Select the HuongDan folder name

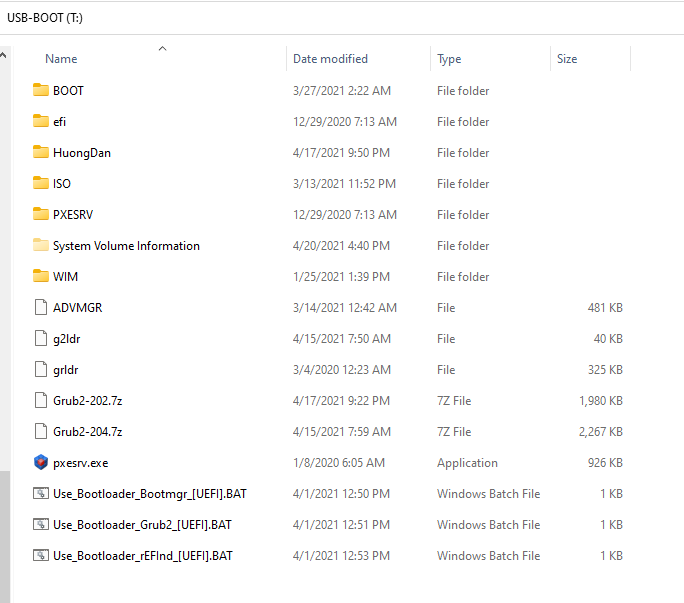tap(82, 153)
